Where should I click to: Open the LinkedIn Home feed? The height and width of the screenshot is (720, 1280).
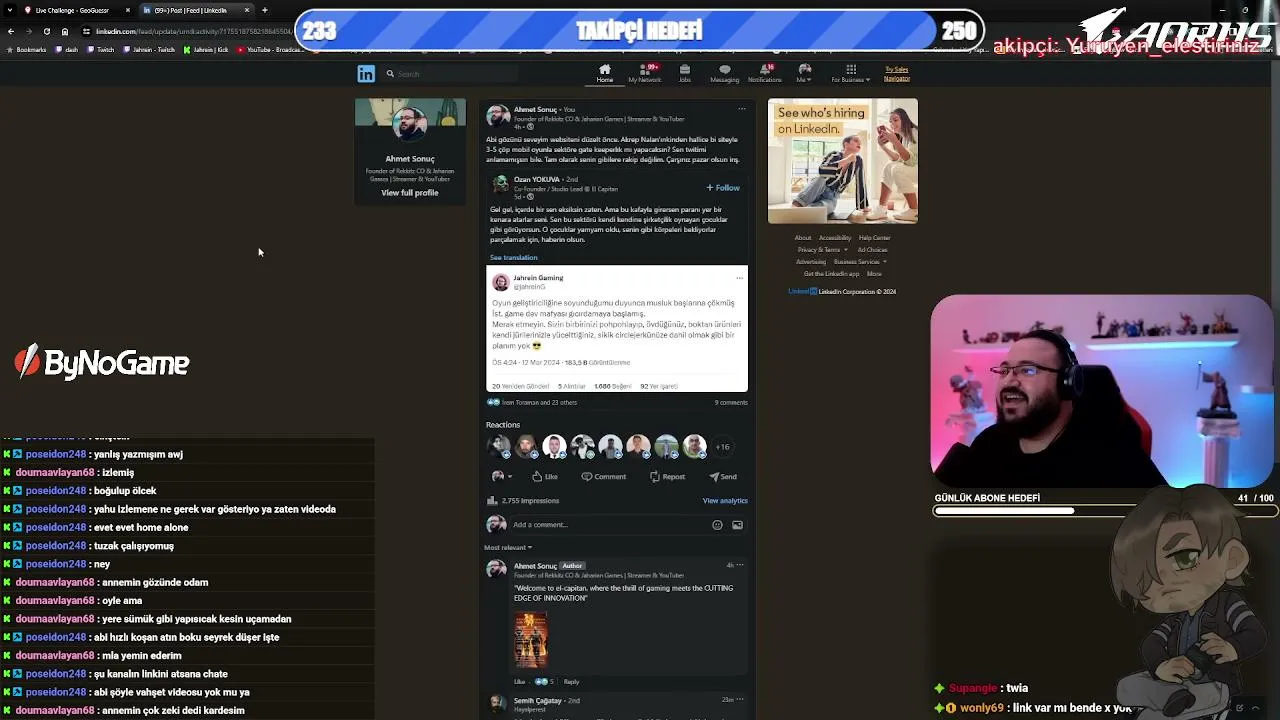tap(604, 73)
